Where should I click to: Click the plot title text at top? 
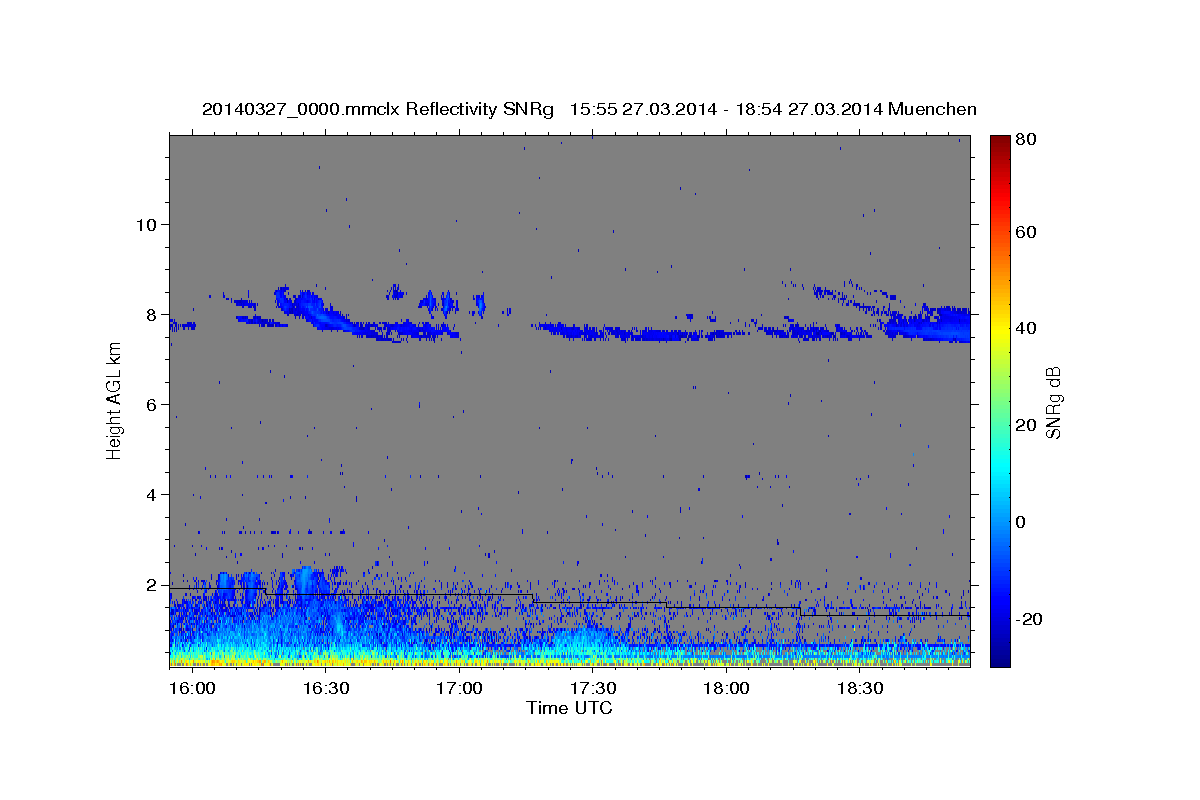[589, 109]
